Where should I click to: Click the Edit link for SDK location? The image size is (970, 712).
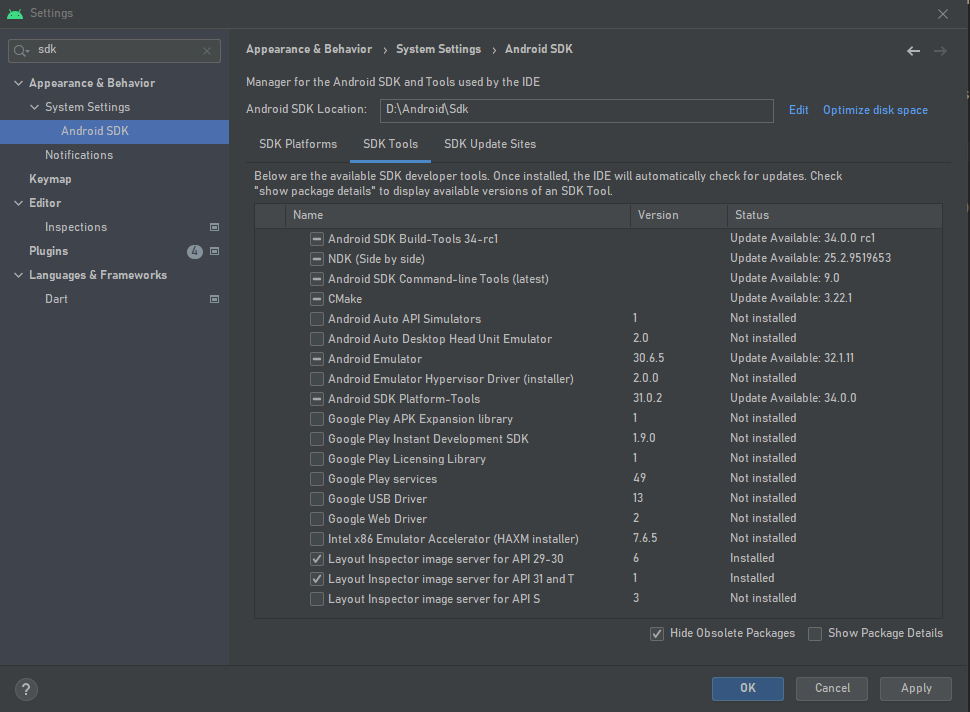click(799, 110)
